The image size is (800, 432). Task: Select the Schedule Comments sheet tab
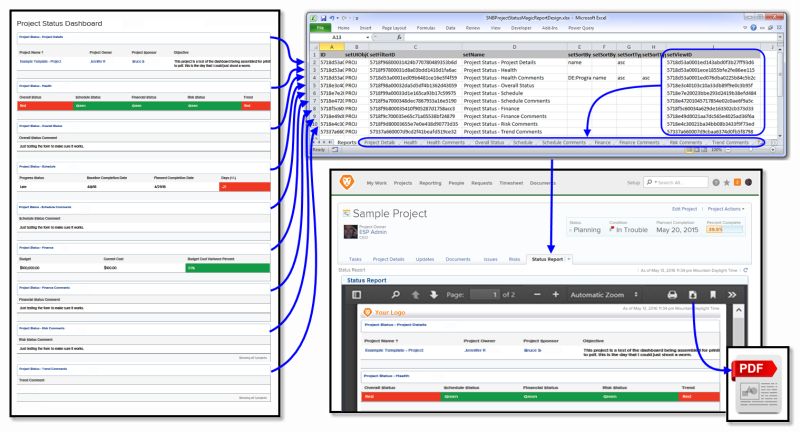click(x=564, y=142)
